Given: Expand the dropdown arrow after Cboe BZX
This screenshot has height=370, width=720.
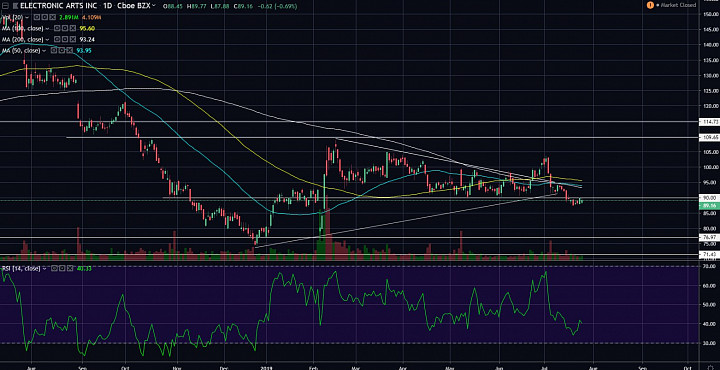Looking at the screenshot, I should (153, 6).
